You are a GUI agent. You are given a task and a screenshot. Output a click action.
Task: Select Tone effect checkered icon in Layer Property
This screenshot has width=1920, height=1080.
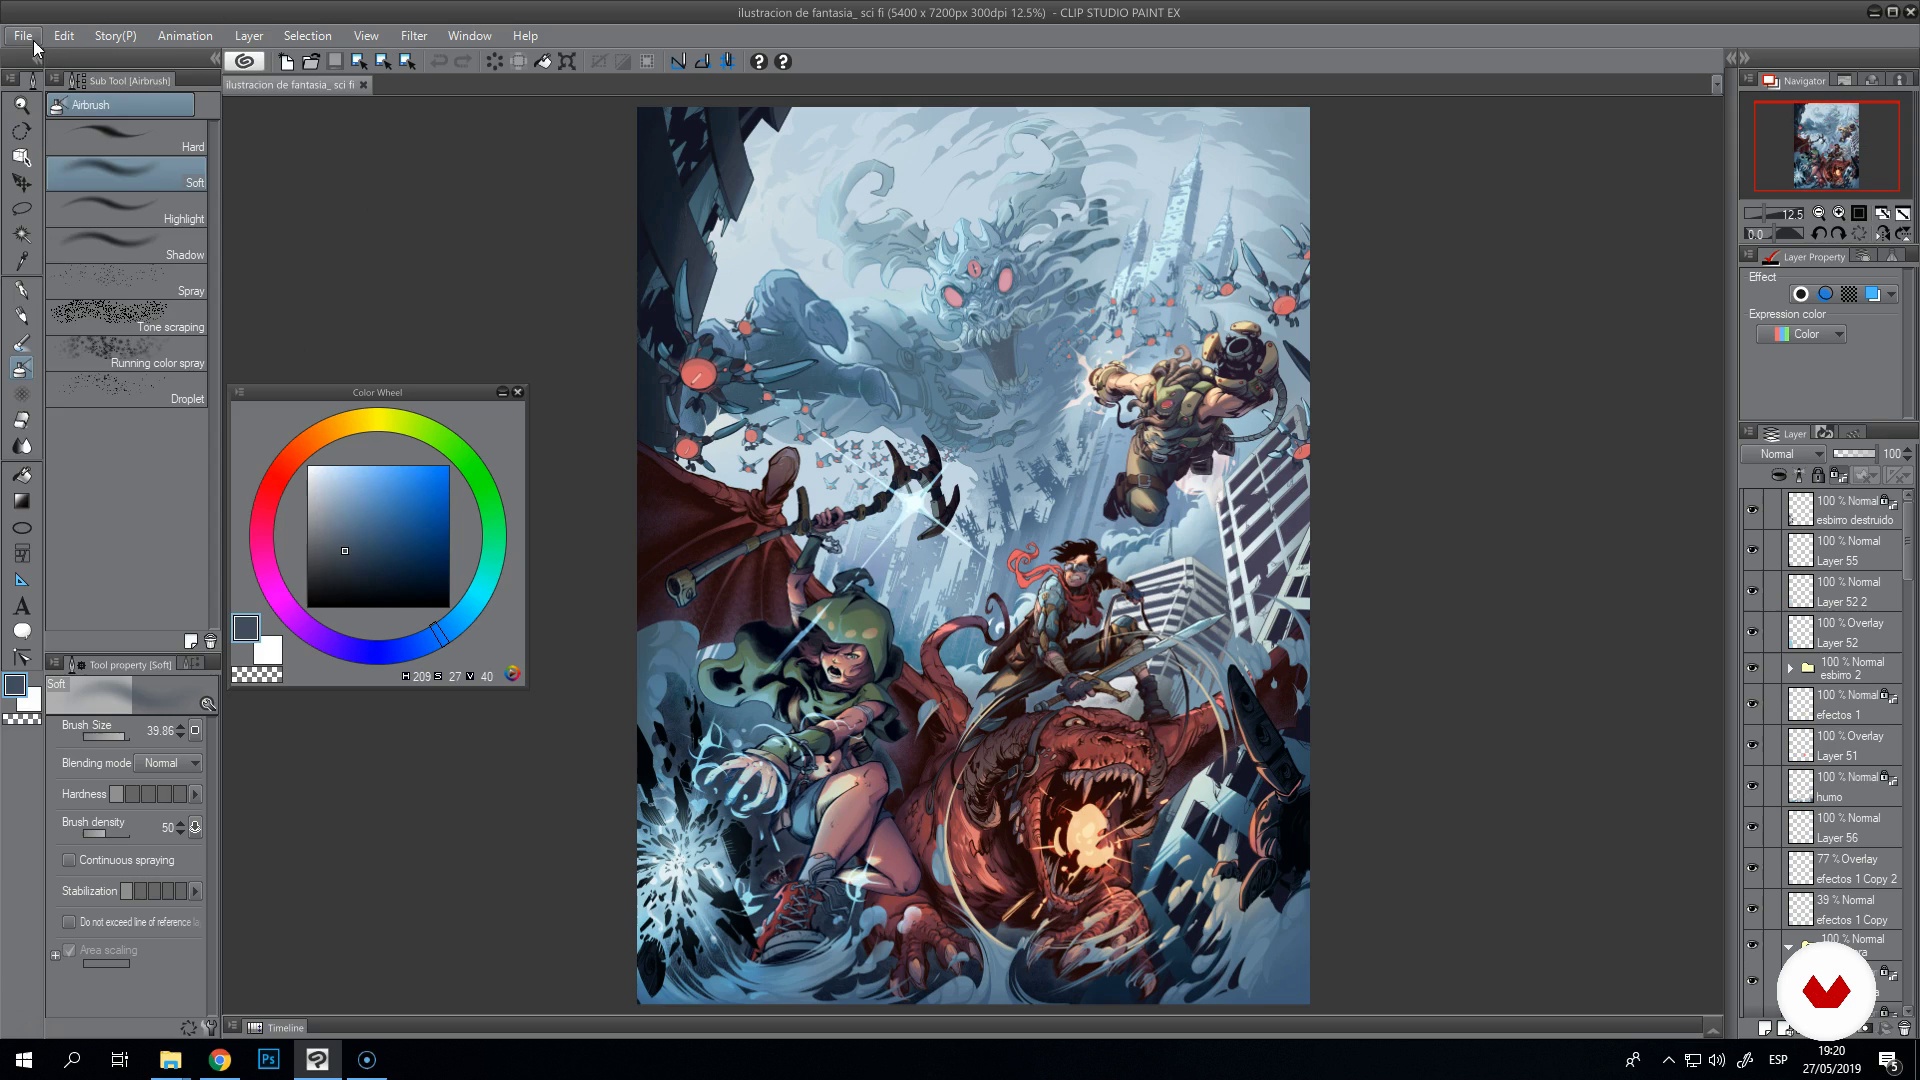[x=1849, y=294]
